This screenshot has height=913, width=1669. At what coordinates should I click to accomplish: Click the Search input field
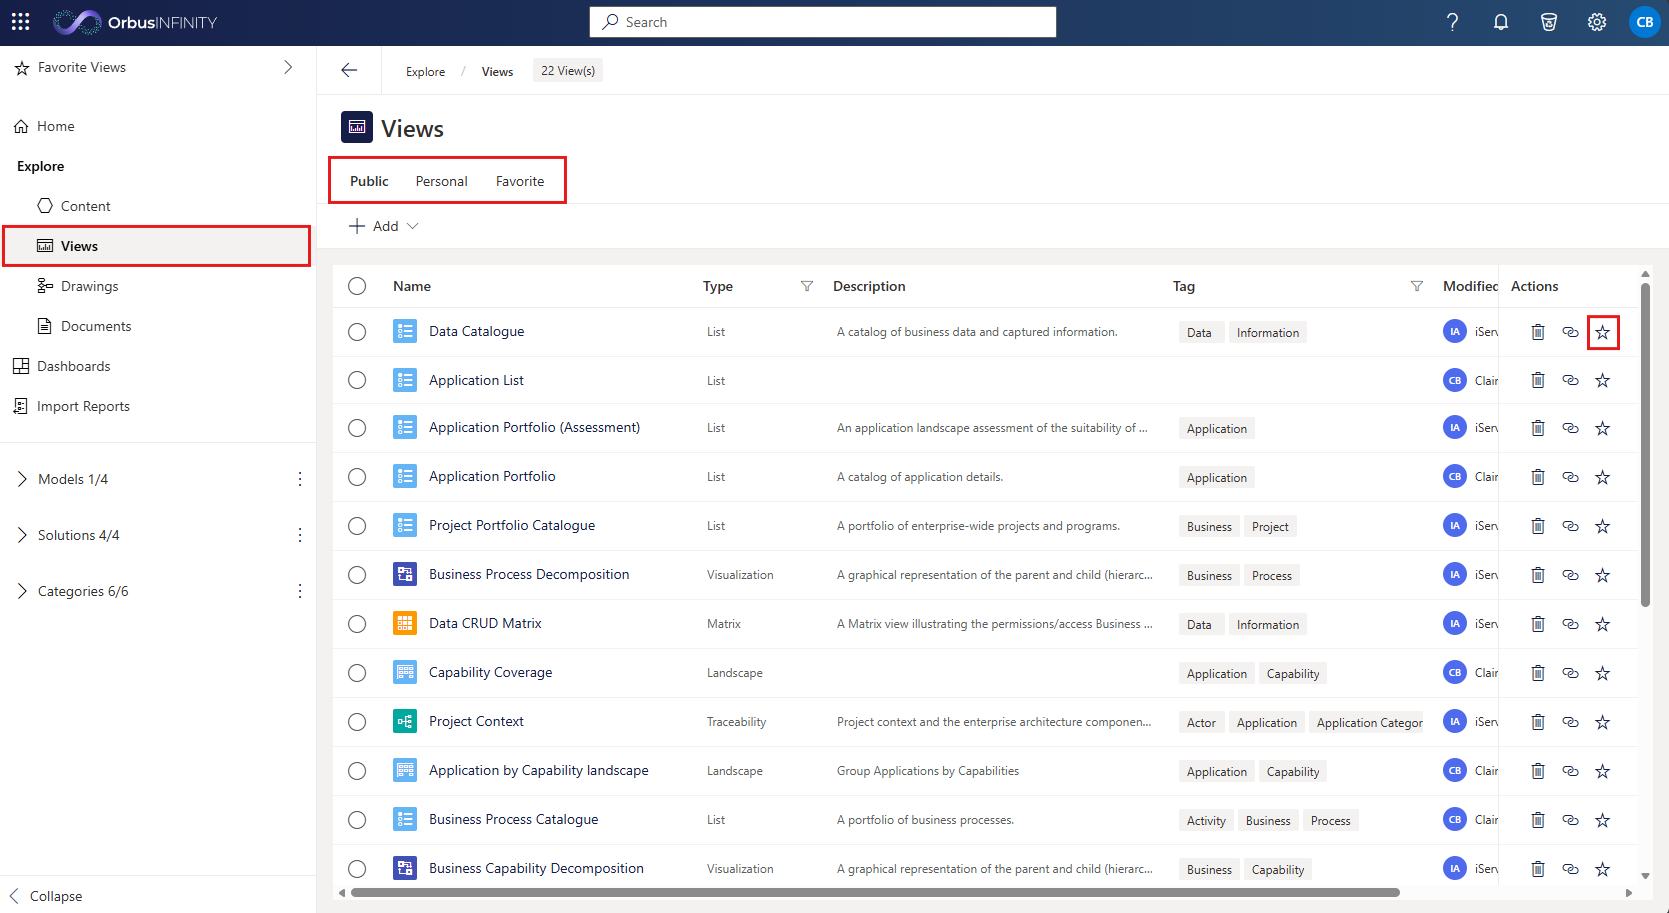(823, 22)
